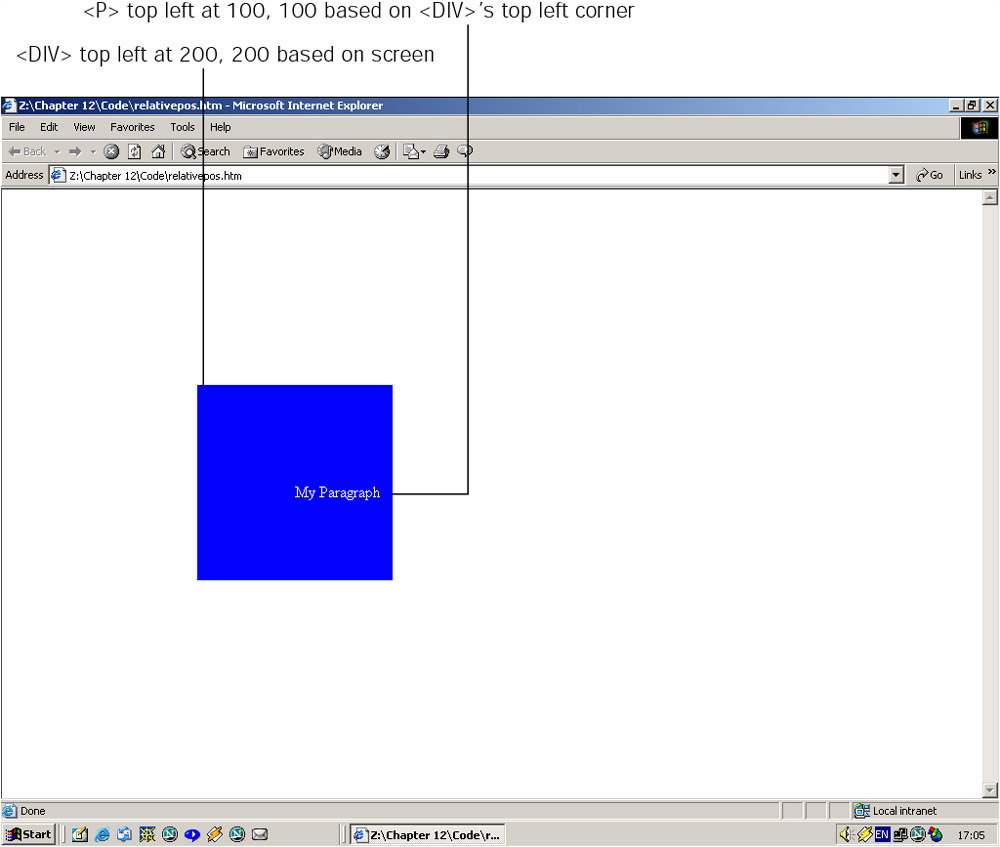
Task: Open the File menu
Action: pyautogui.click(x=17, y=127)
